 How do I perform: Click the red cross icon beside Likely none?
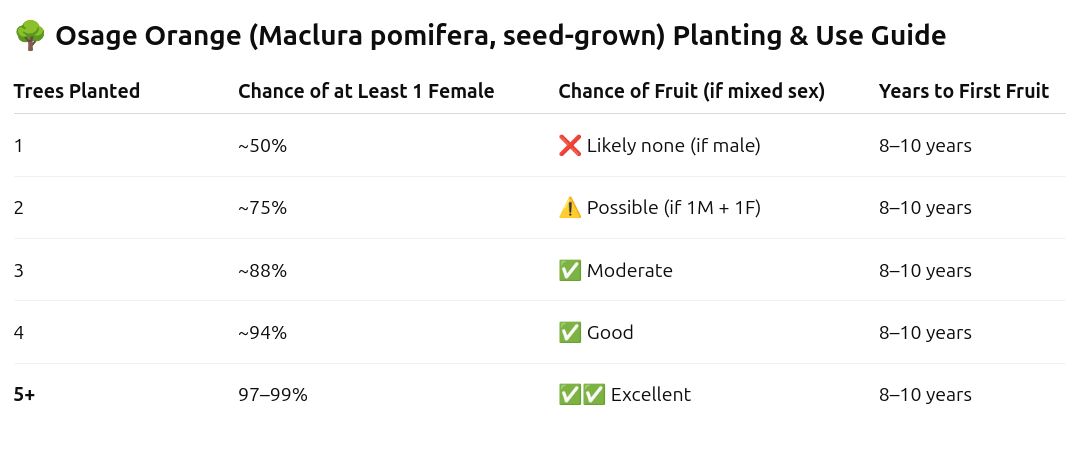pyautogui.click(x=570, y=146)
